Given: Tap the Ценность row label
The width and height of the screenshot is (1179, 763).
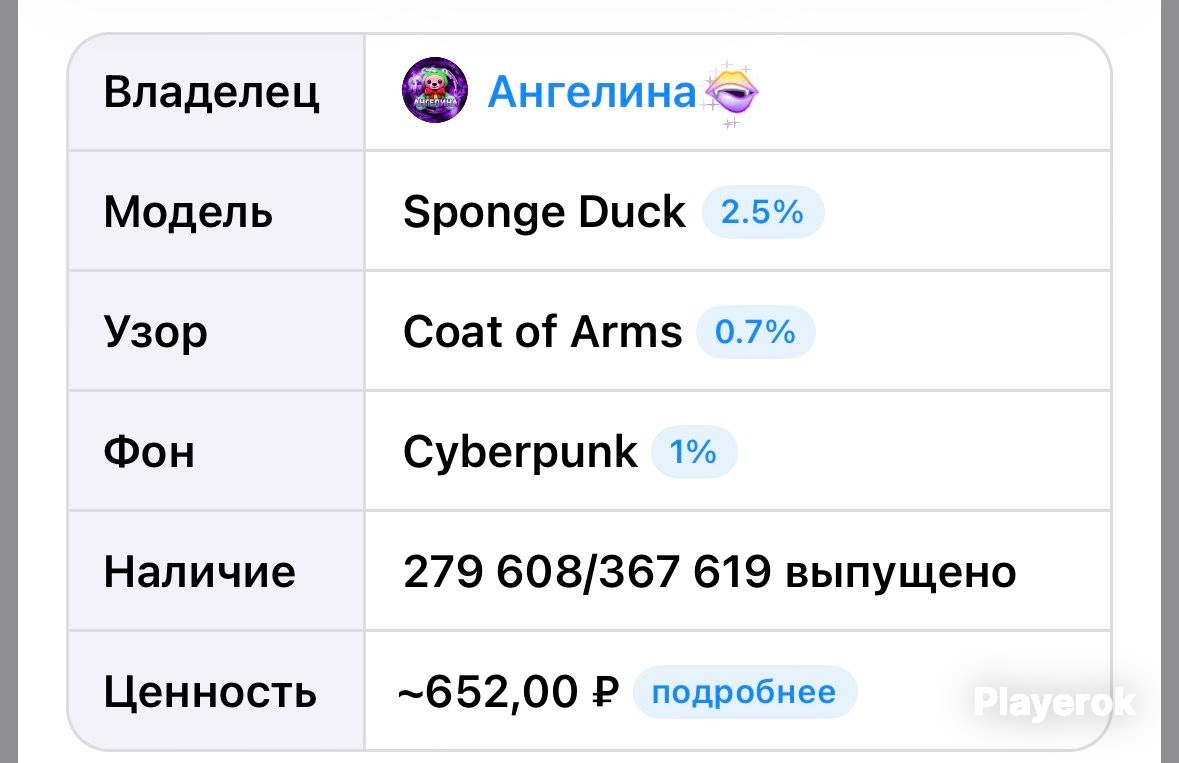Looking at the screenshot, I should click(210, 693).
